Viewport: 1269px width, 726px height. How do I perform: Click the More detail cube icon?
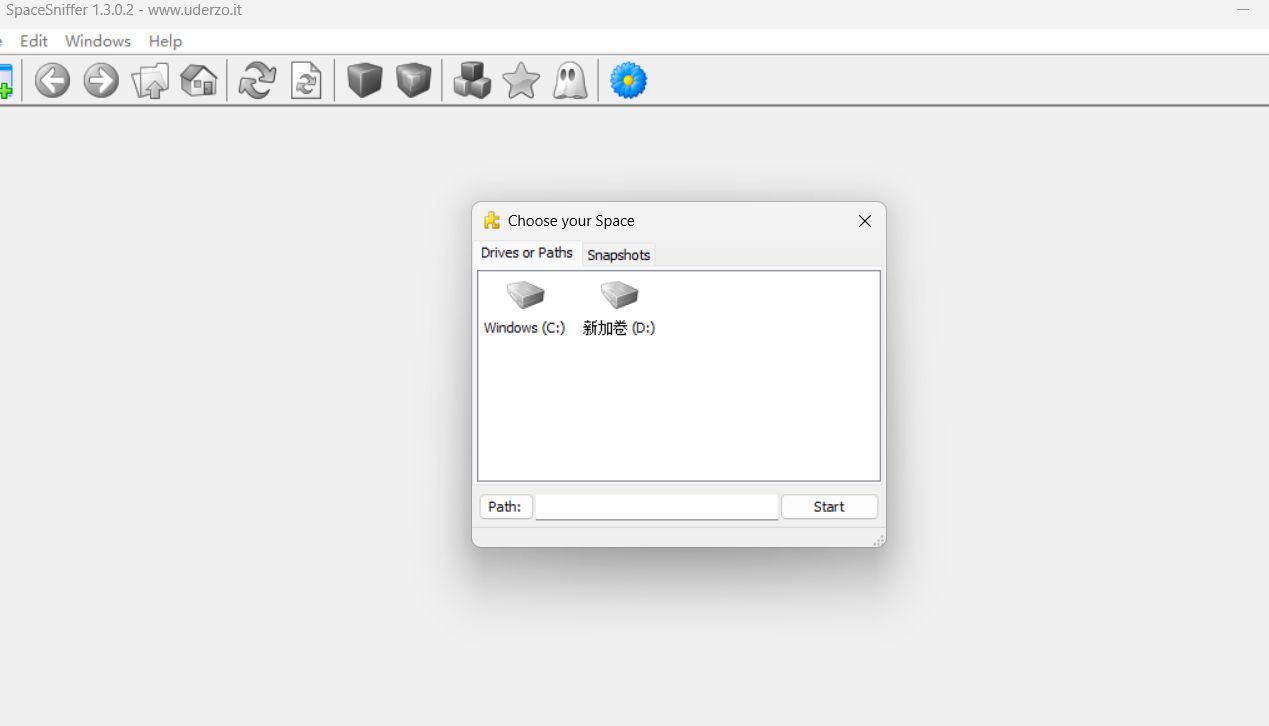coord(413,80)
